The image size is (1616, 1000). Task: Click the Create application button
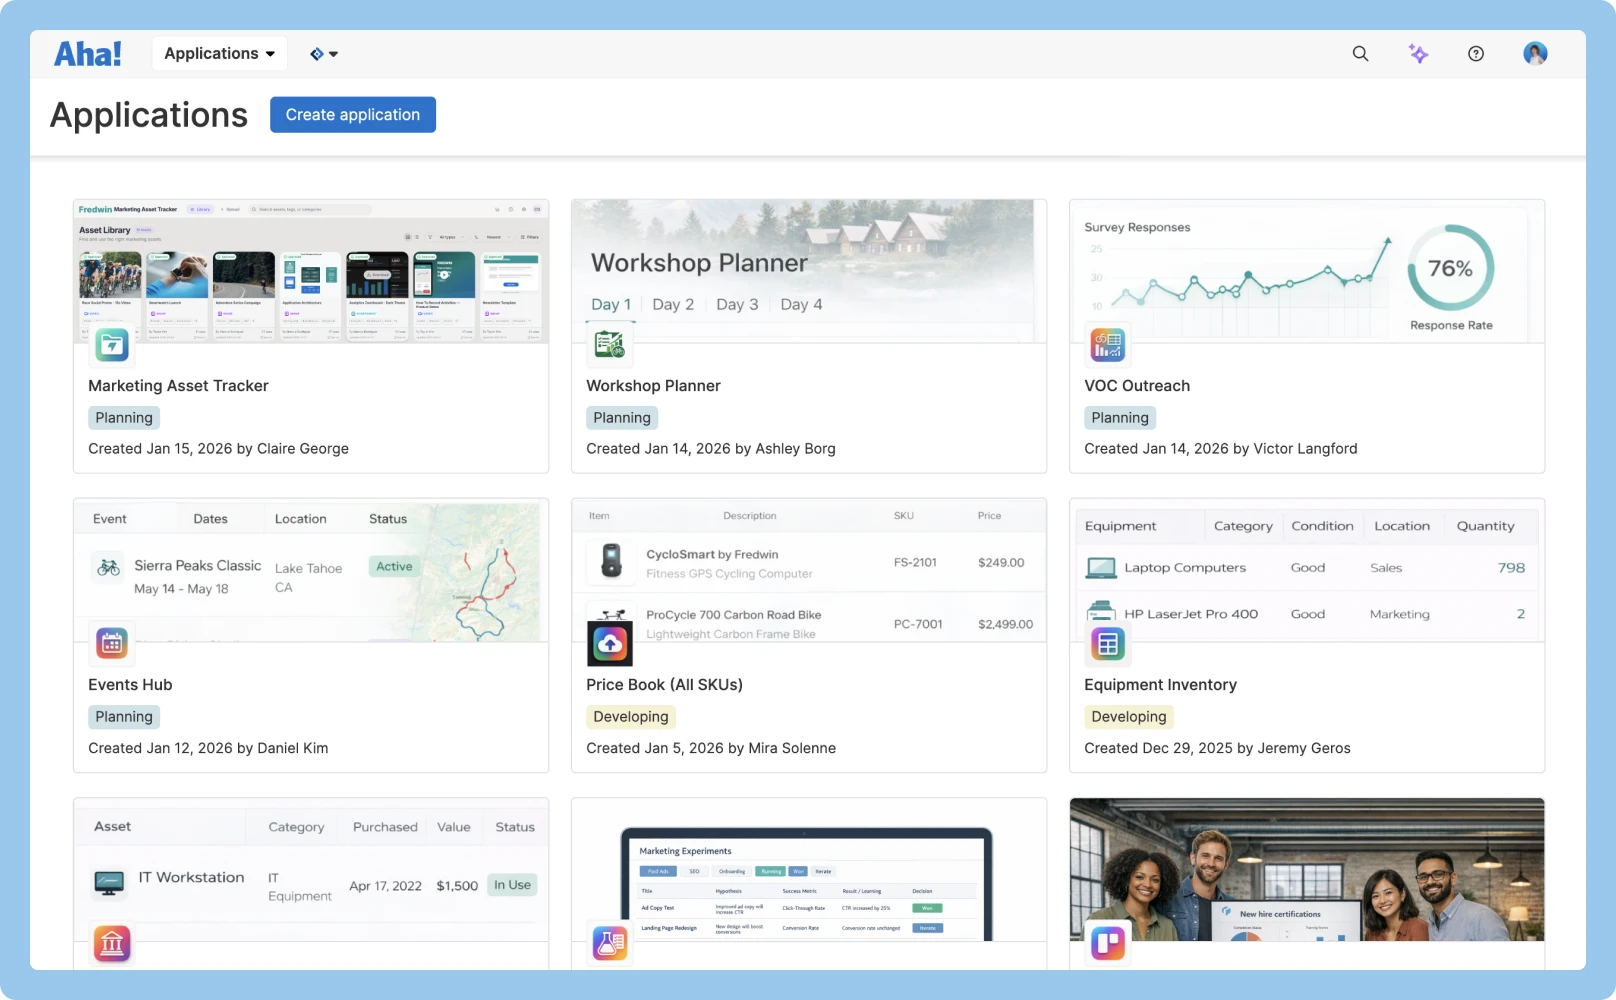click(352, 114)
